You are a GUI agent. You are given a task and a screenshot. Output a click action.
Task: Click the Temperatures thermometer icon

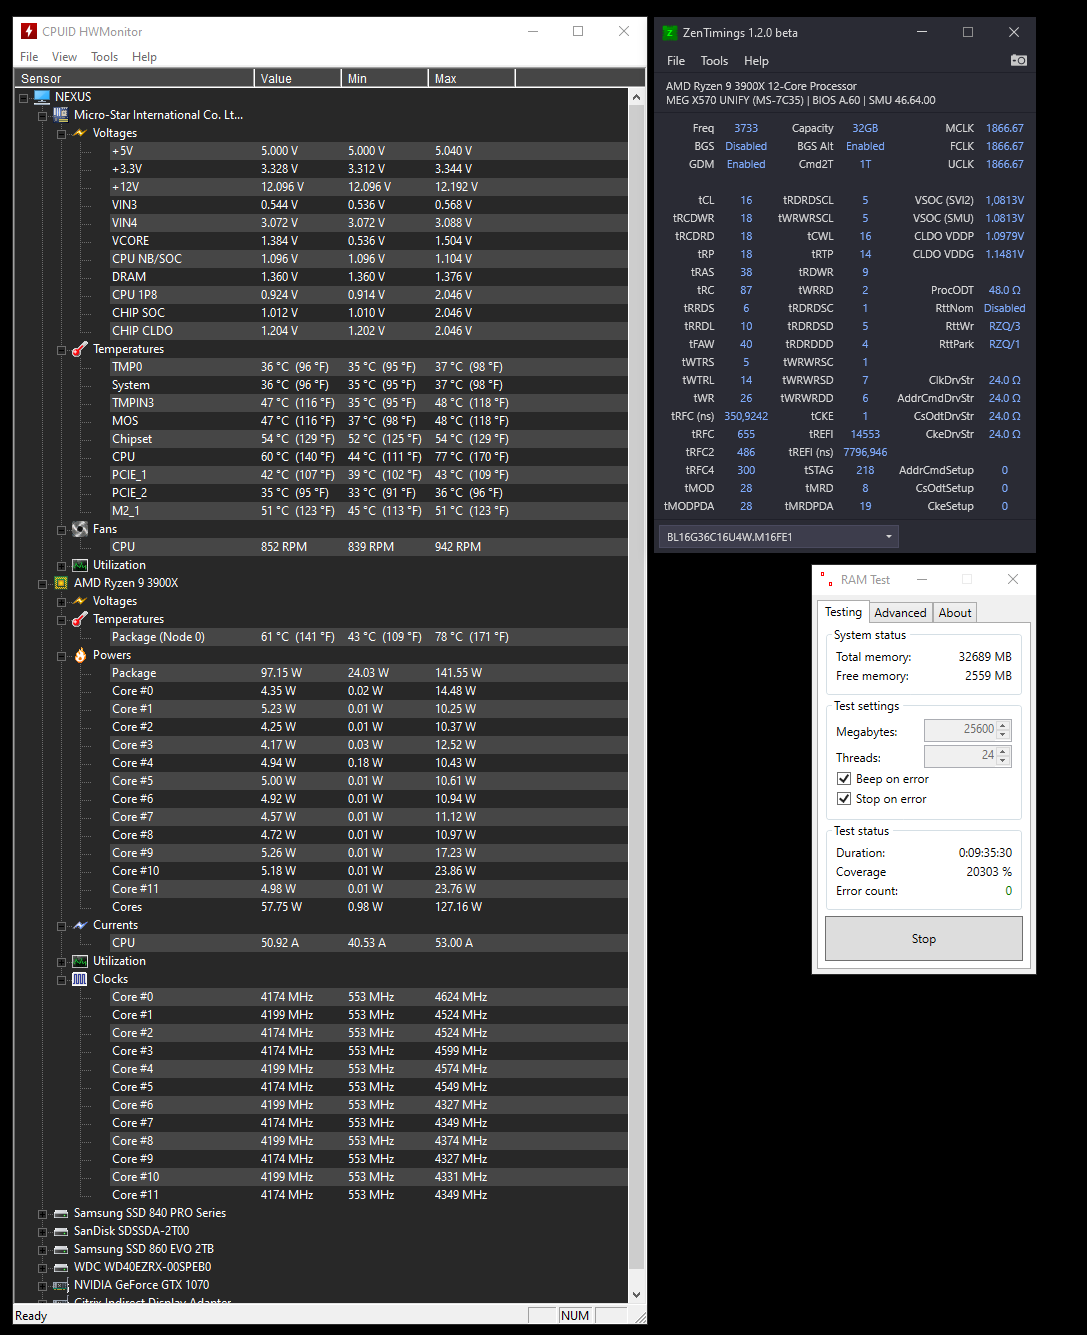click(x=80, y=349)
